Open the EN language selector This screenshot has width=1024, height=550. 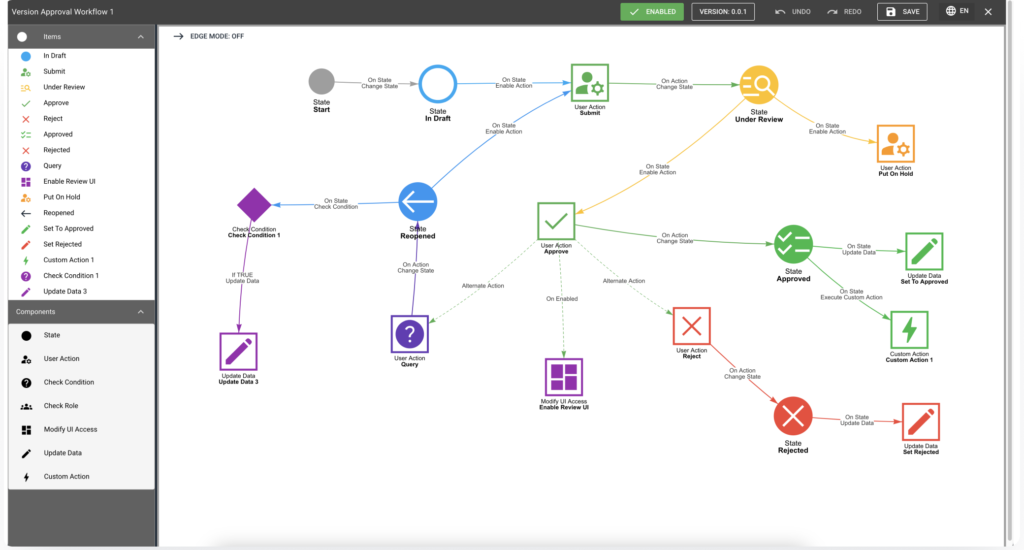click(x=957, y=11)
